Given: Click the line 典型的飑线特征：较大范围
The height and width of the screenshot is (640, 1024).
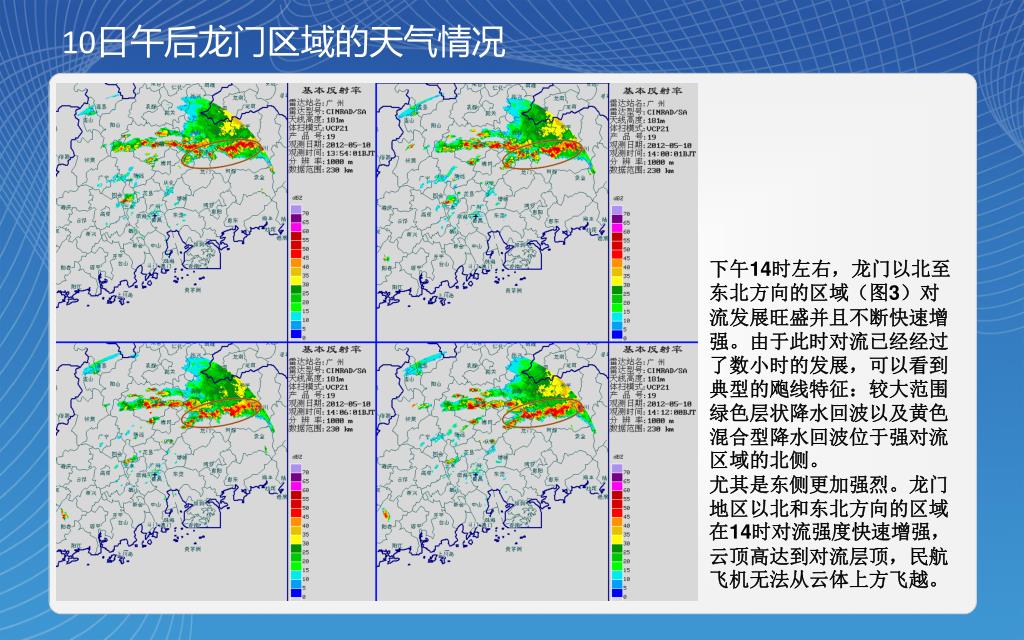Looking at the screenshot, I should (829, 389).
